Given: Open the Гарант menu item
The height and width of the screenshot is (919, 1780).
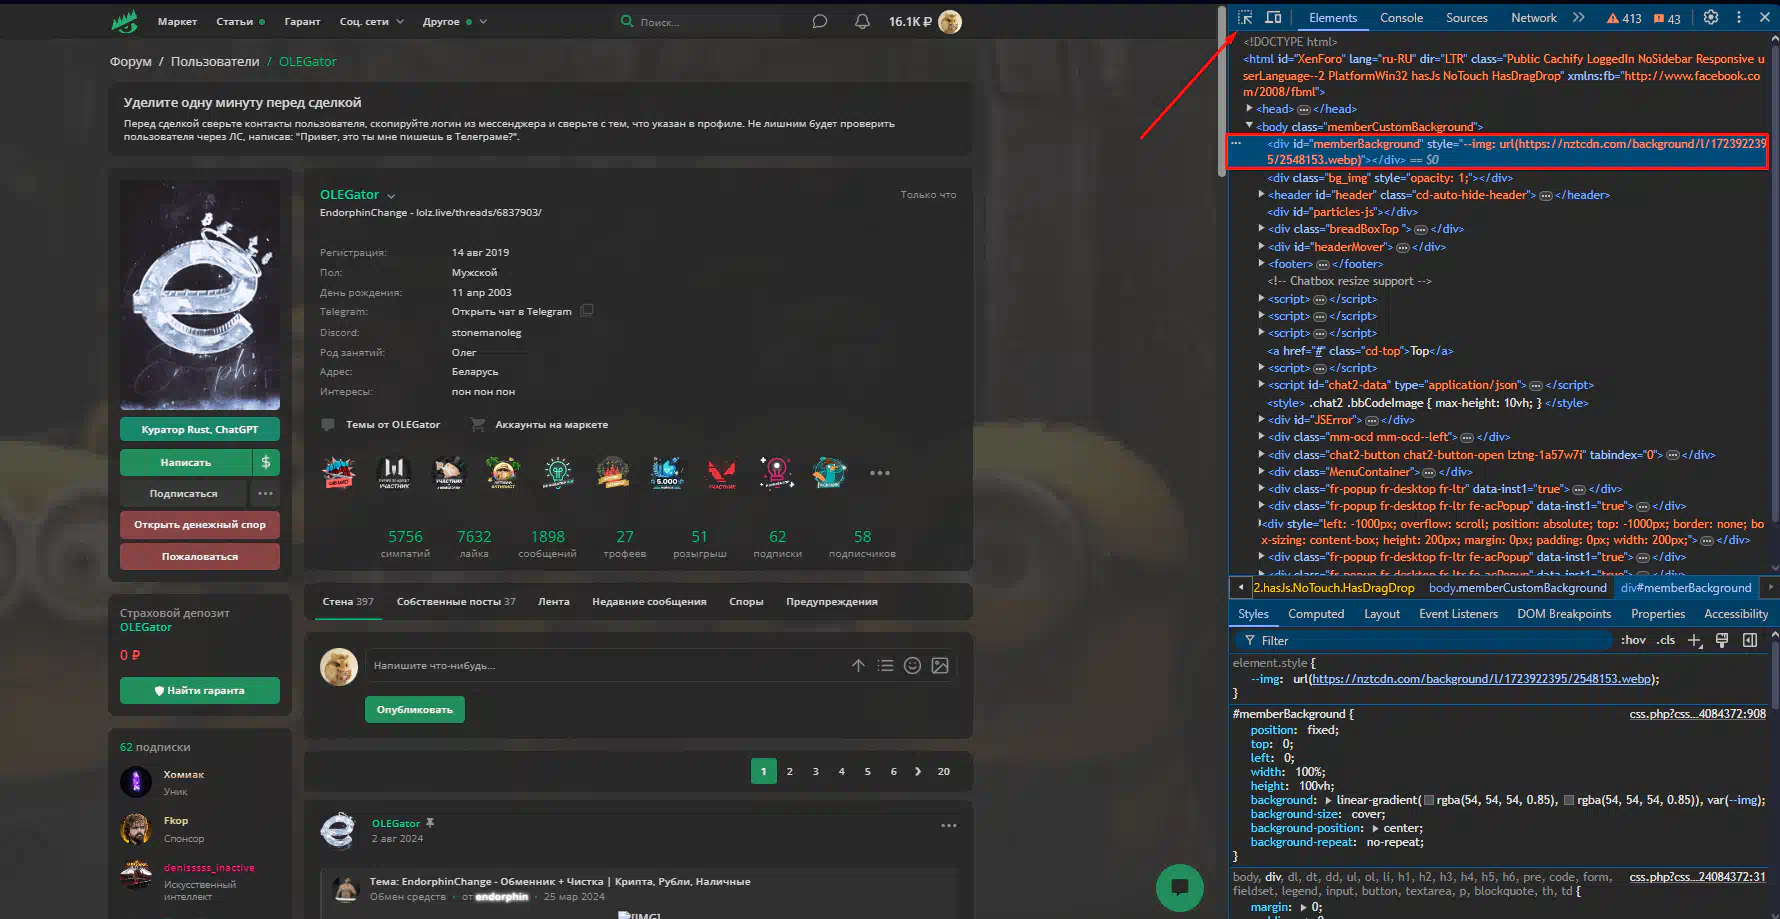Looking at the screenshot, I should coord(302,21).
